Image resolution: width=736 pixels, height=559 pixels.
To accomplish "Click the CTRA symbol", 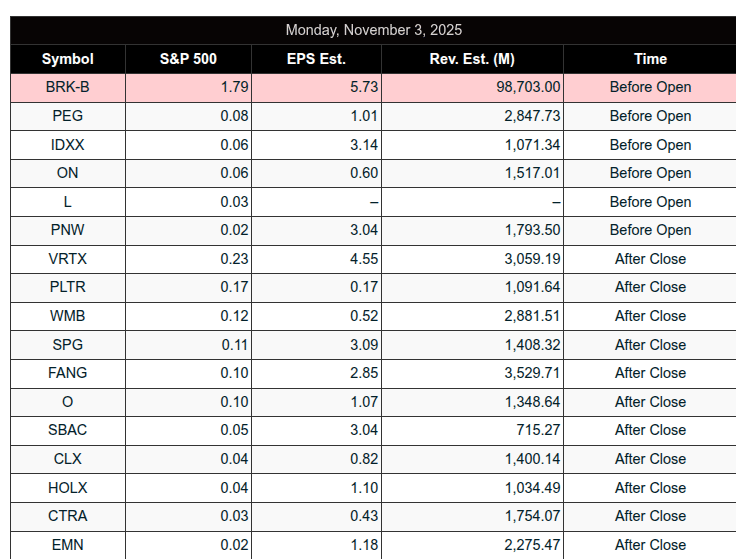I will 67,516.
